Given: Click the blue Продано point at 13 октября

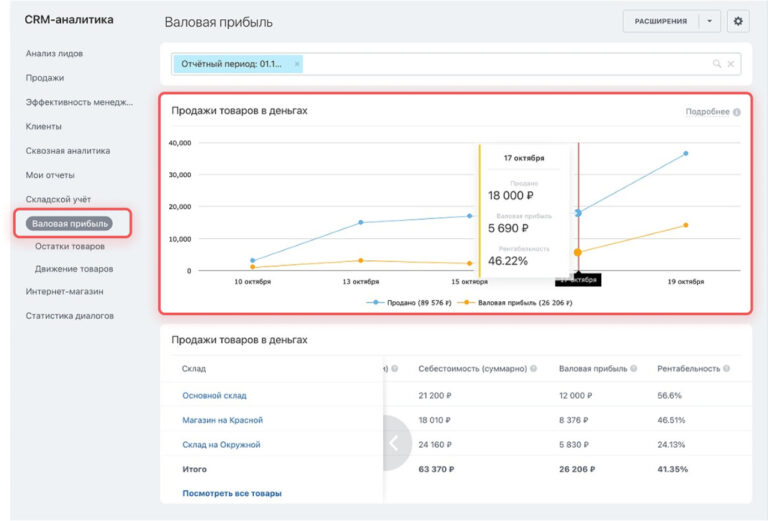Looking at the screenshot, I should click(x=361, y=222).
